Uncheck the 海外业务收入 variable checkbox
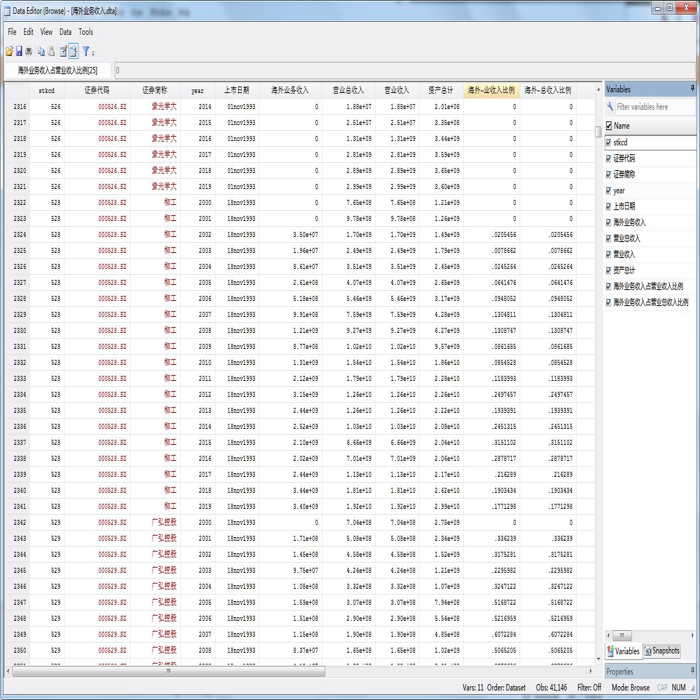The height and width of the screenshot is (700, 700). (608, 222)
